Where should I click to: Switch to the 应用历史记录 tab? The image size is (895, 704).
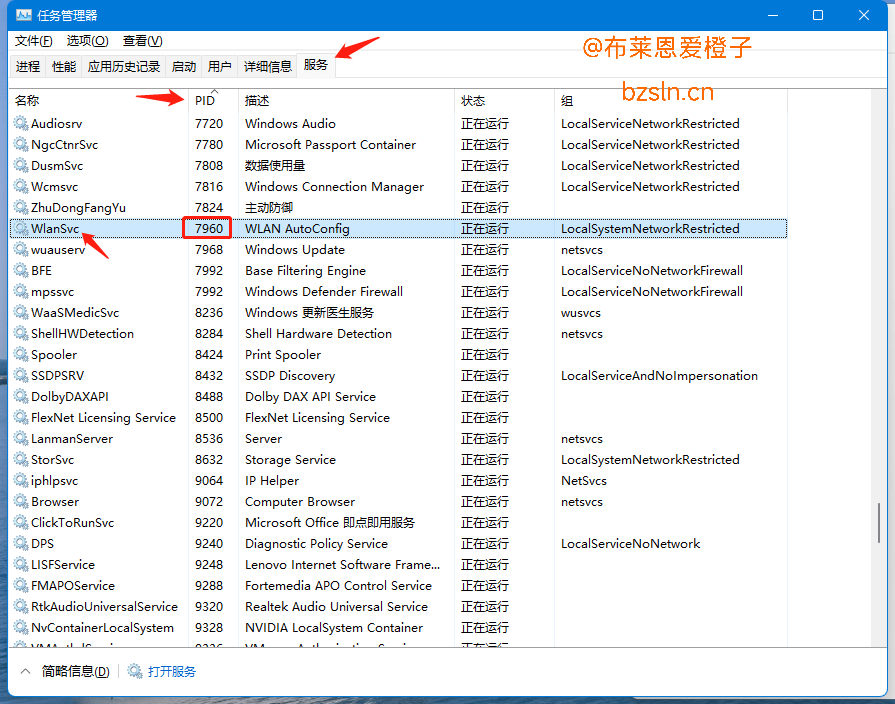[124, 67]
